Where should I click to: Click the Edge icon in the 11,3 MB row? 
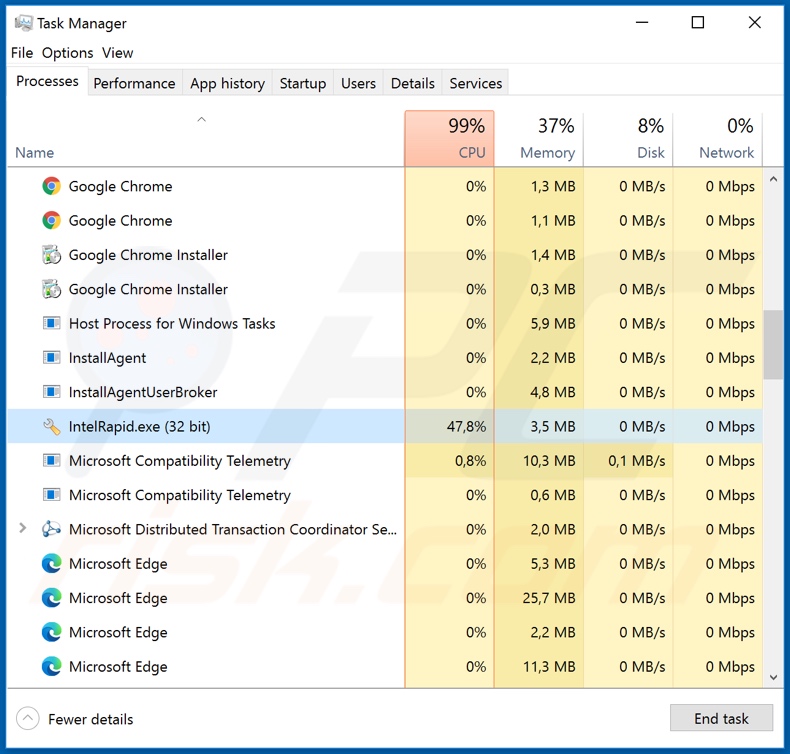pyautogui.click(x=51, y=666)
